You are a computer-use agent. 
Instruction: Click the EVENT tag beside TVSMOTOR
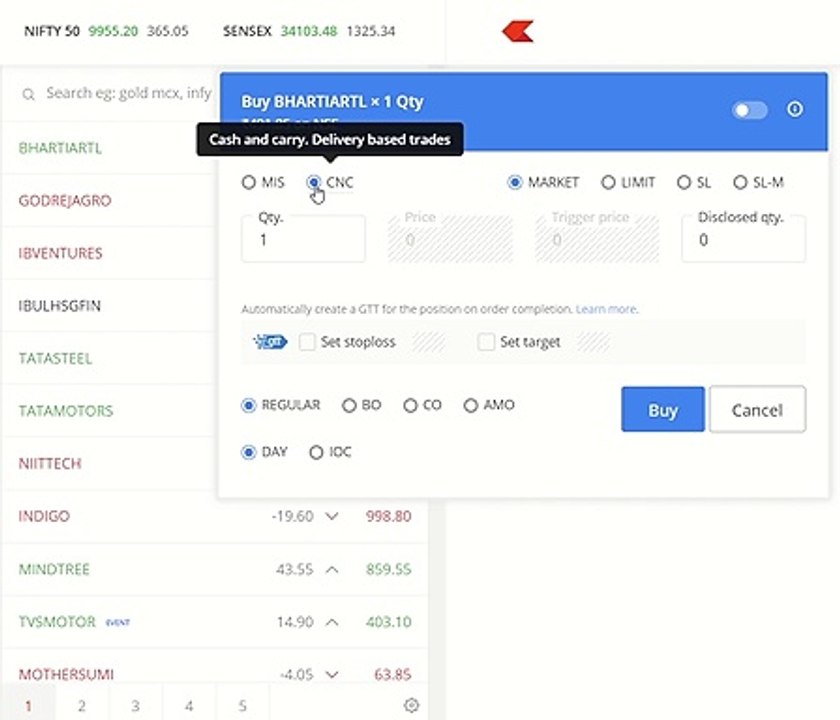[118, 622]
